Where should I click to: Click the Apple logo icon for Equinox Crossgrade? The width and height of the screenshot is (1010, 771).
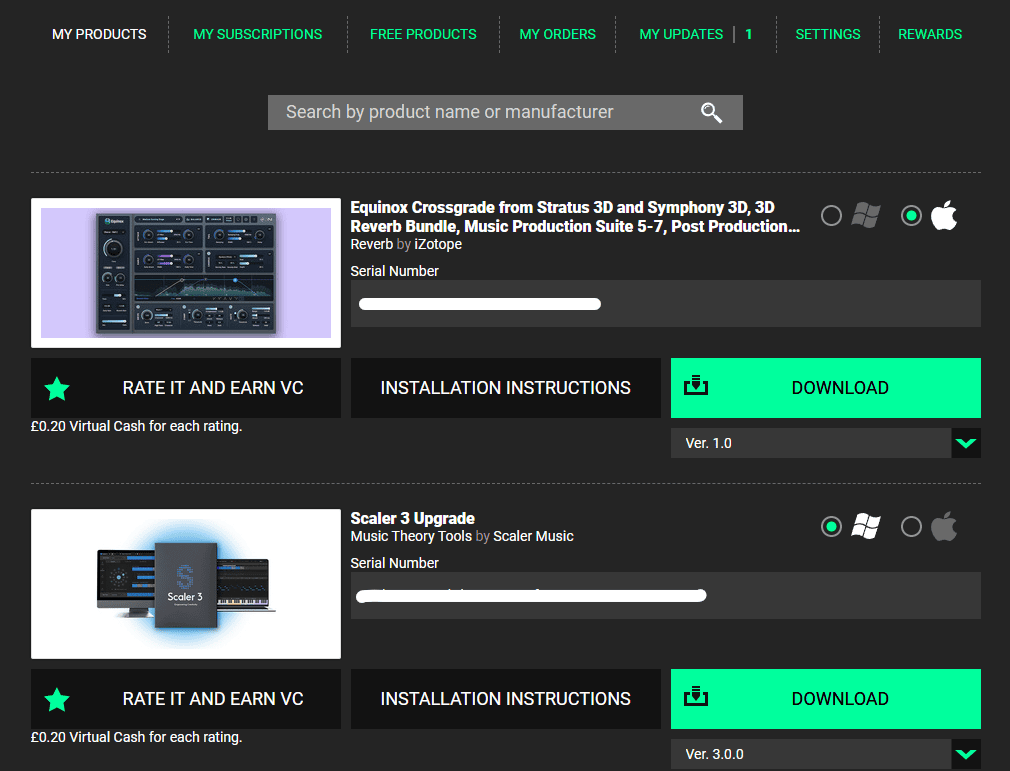click(x=944, y=215)
